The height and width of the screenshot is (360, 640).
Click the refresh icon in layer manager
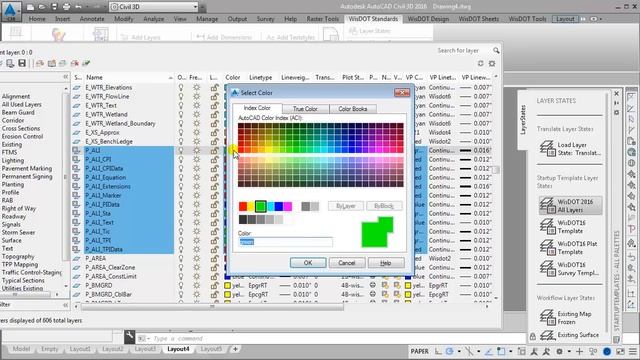480,63
